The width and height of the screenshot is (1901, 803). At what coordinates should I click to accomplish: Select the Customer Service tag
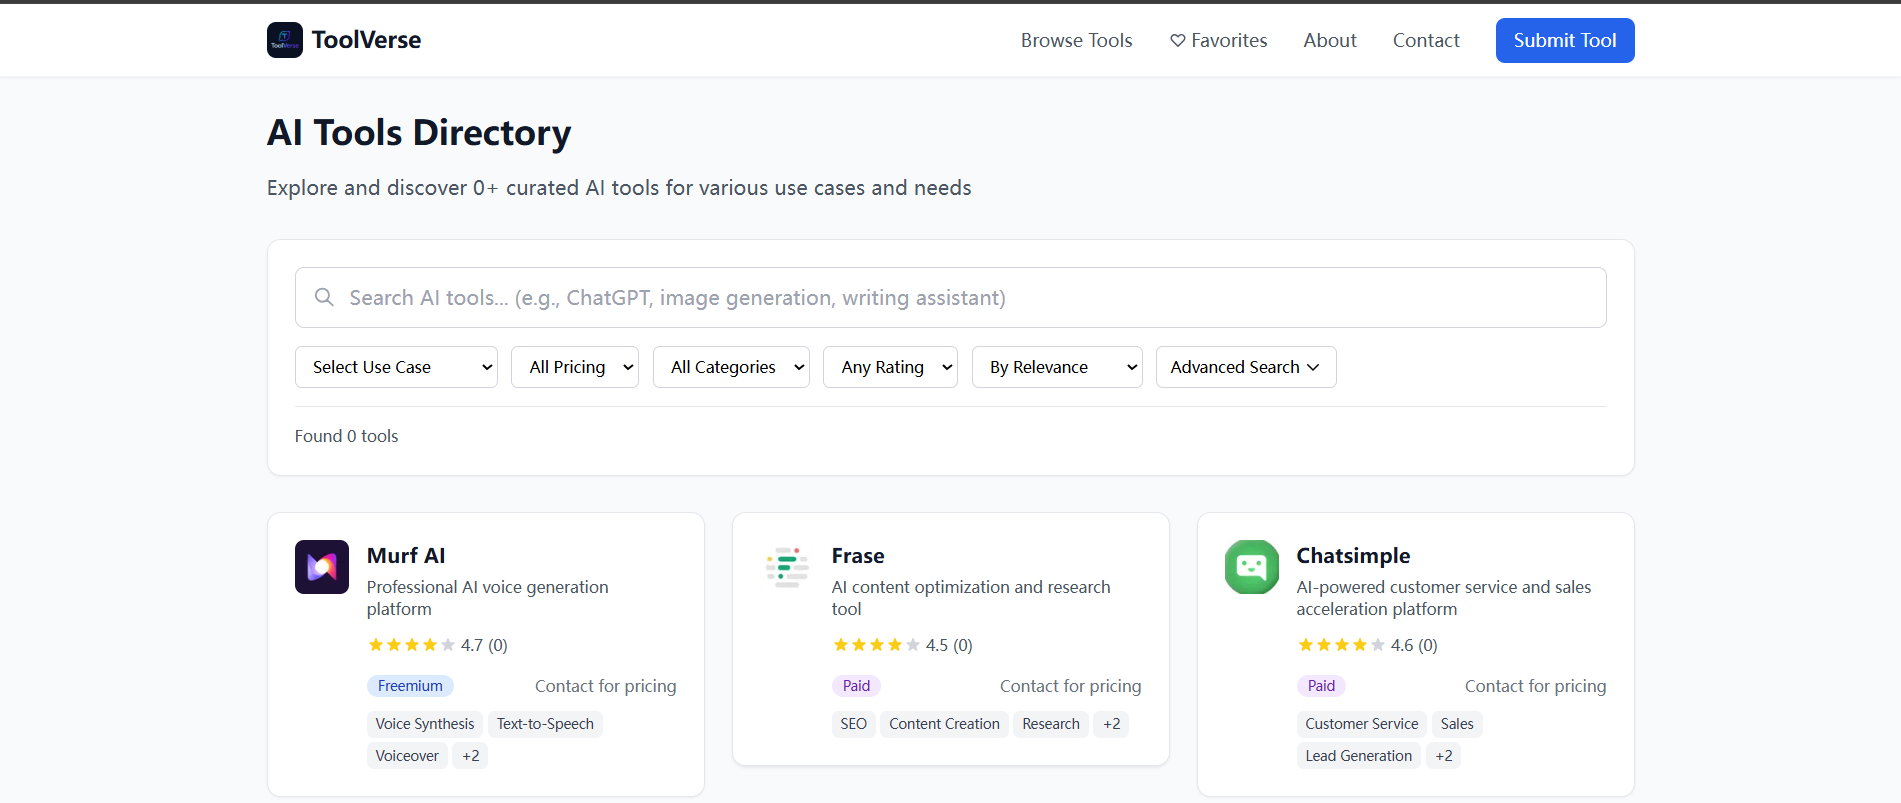pyautogui.click(x=1361, y=724)
